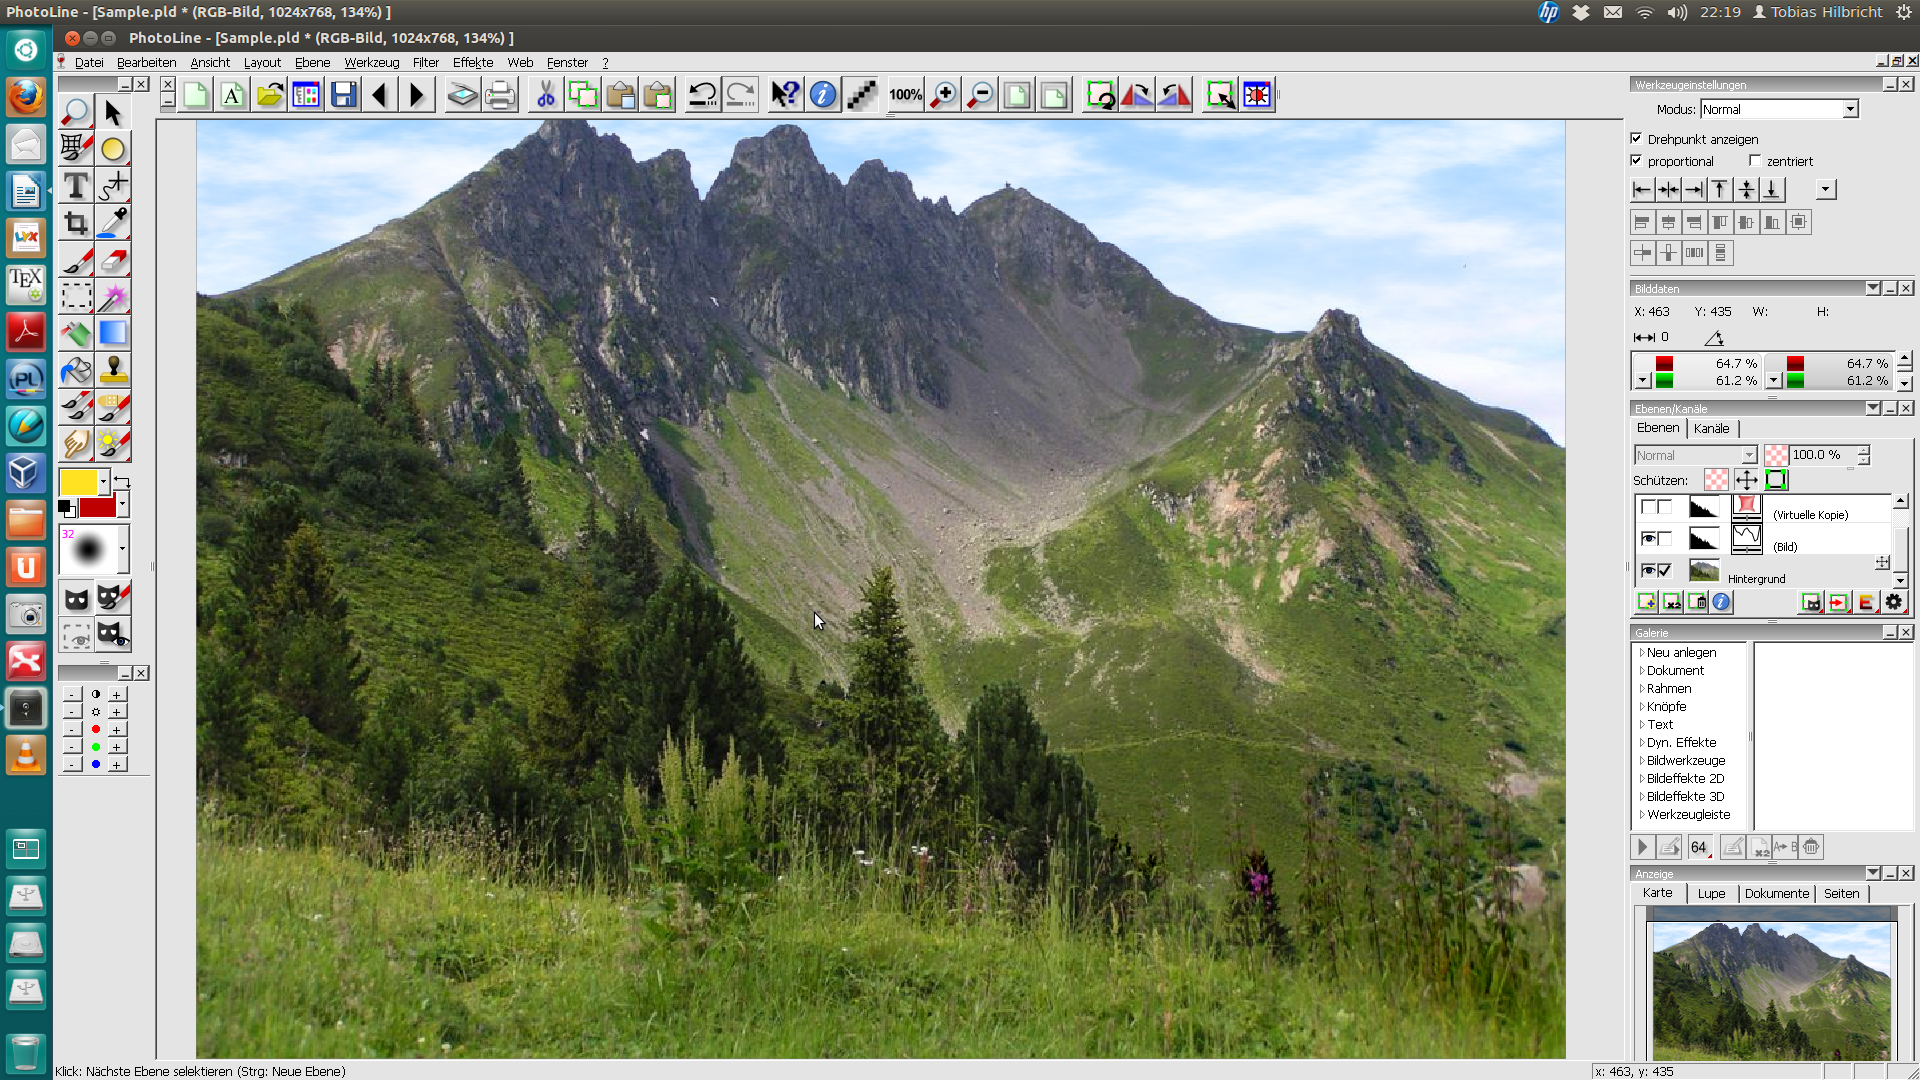Image resolution: width=1920 pixels, height=1080 pixels.
Task: Choose the Clone Stamp tool
Action: [114, 371]
